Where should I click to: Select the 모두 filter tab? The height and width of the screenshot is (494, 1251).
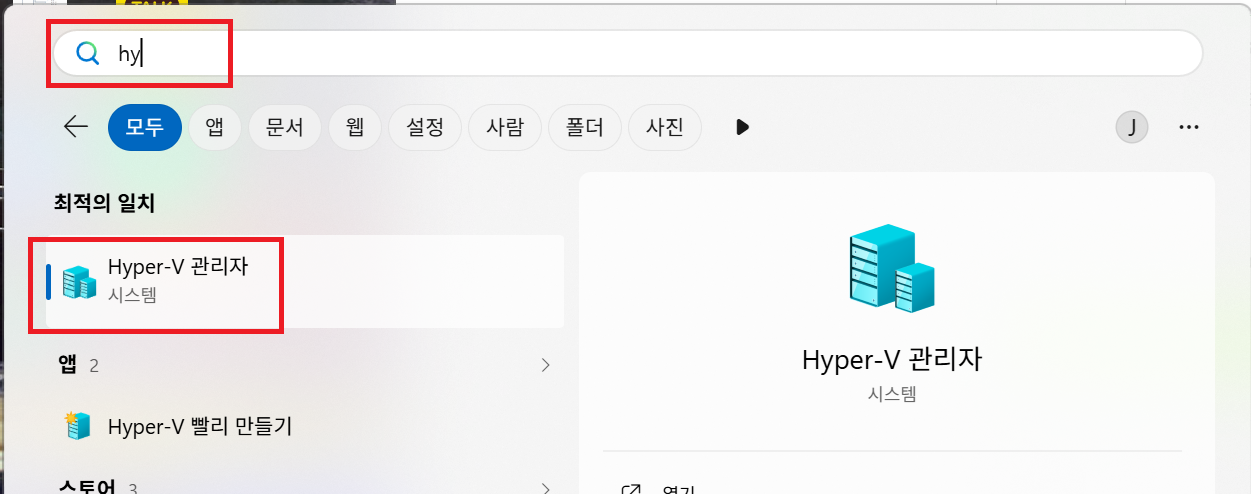pyautogui.click(x=145, y=127)
